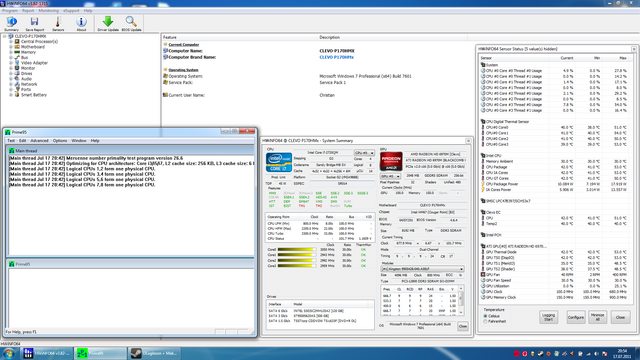This screenshot has height=360, width=640.
Task: Open the Window menu in Prime95
Action: [x=79, y=140]
